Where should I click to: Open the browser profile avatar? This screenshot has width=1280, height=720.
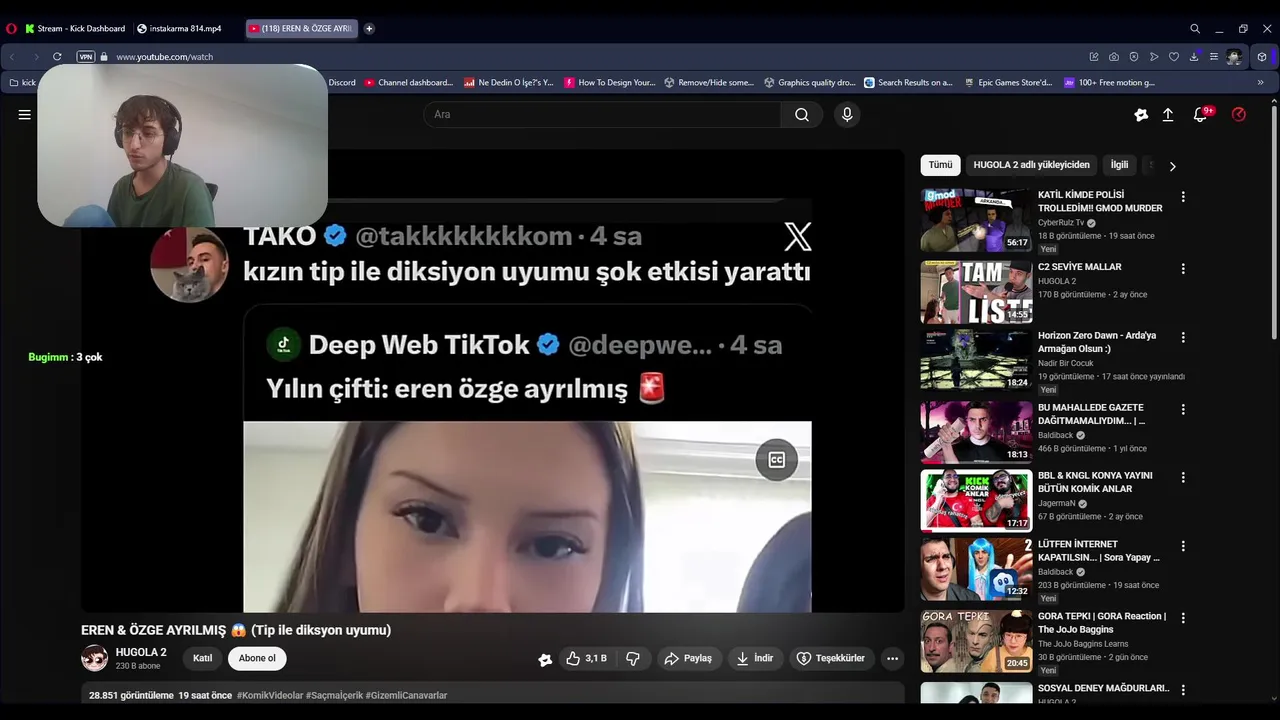coord(1234,57)
